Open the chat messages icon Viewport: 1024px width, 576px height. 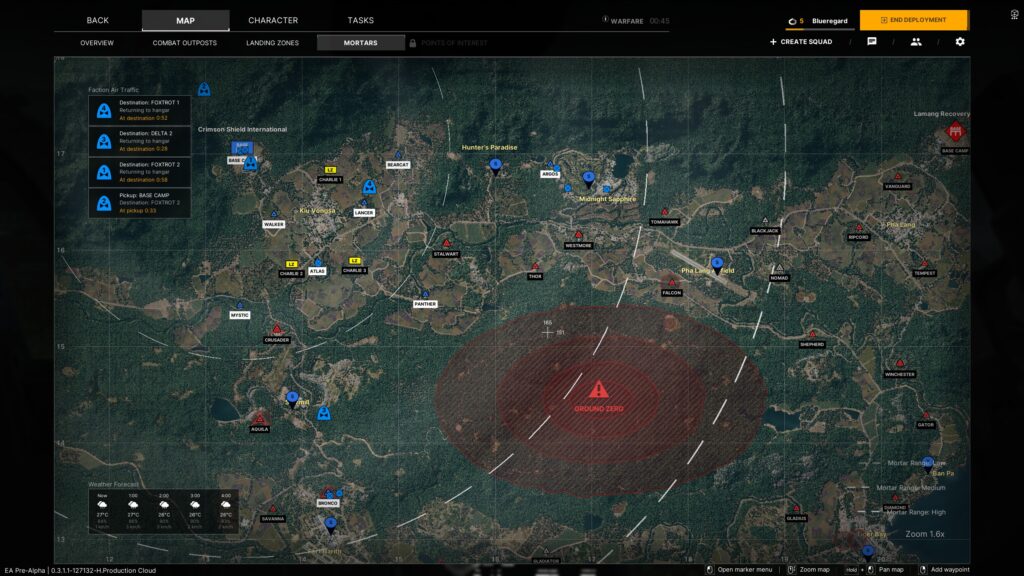click(x=871, y=42)
